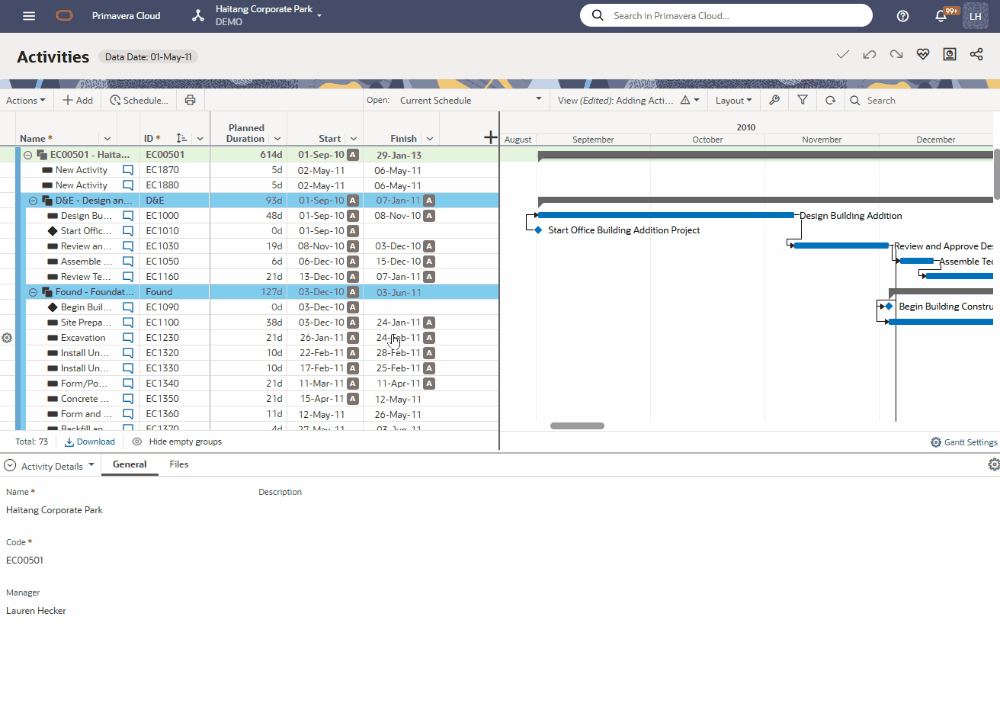The height and width of the screenshot is (713, 1000).
Task: Click the ID column sort icon
Action: pos(182,138)
